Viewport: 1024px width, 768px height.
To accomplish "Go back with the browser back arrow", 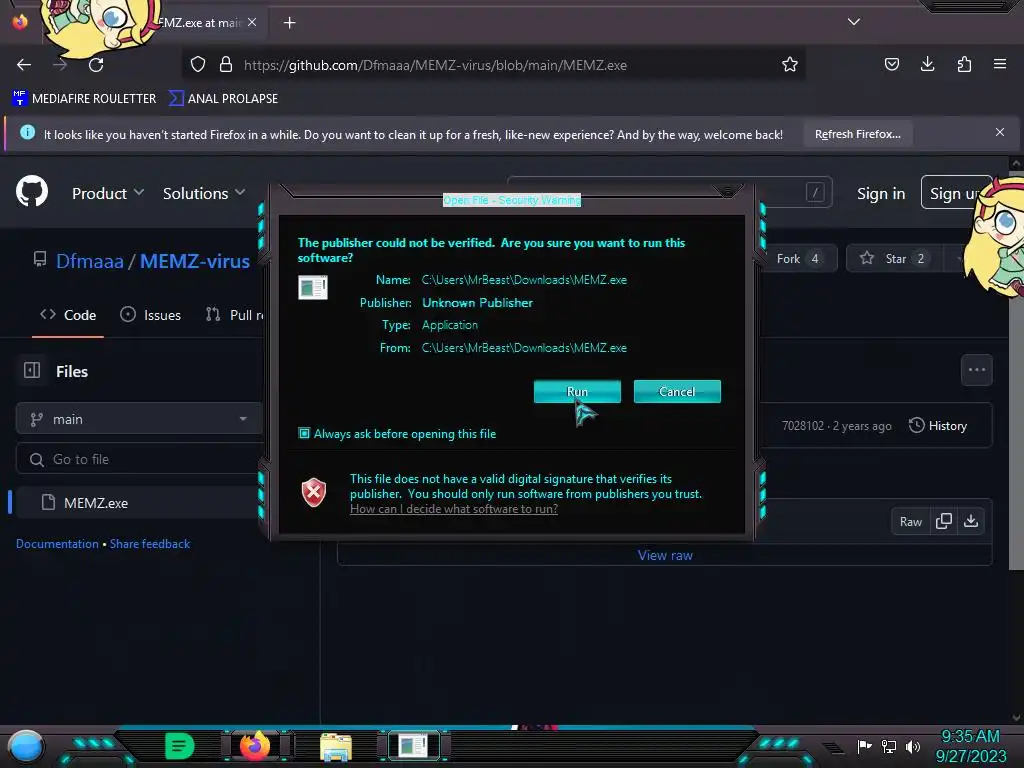I will 24,65.
